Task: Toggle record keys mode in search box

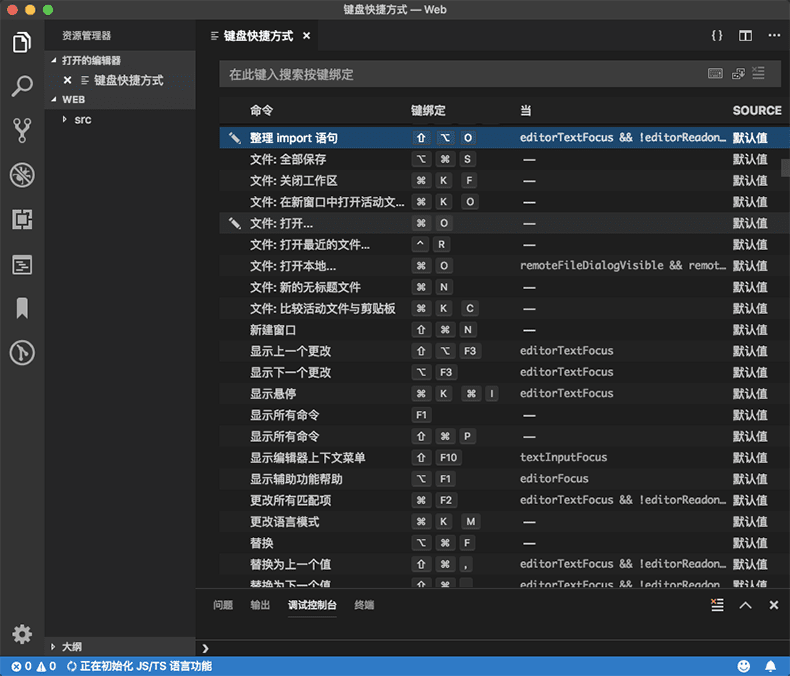Action: 715,74
